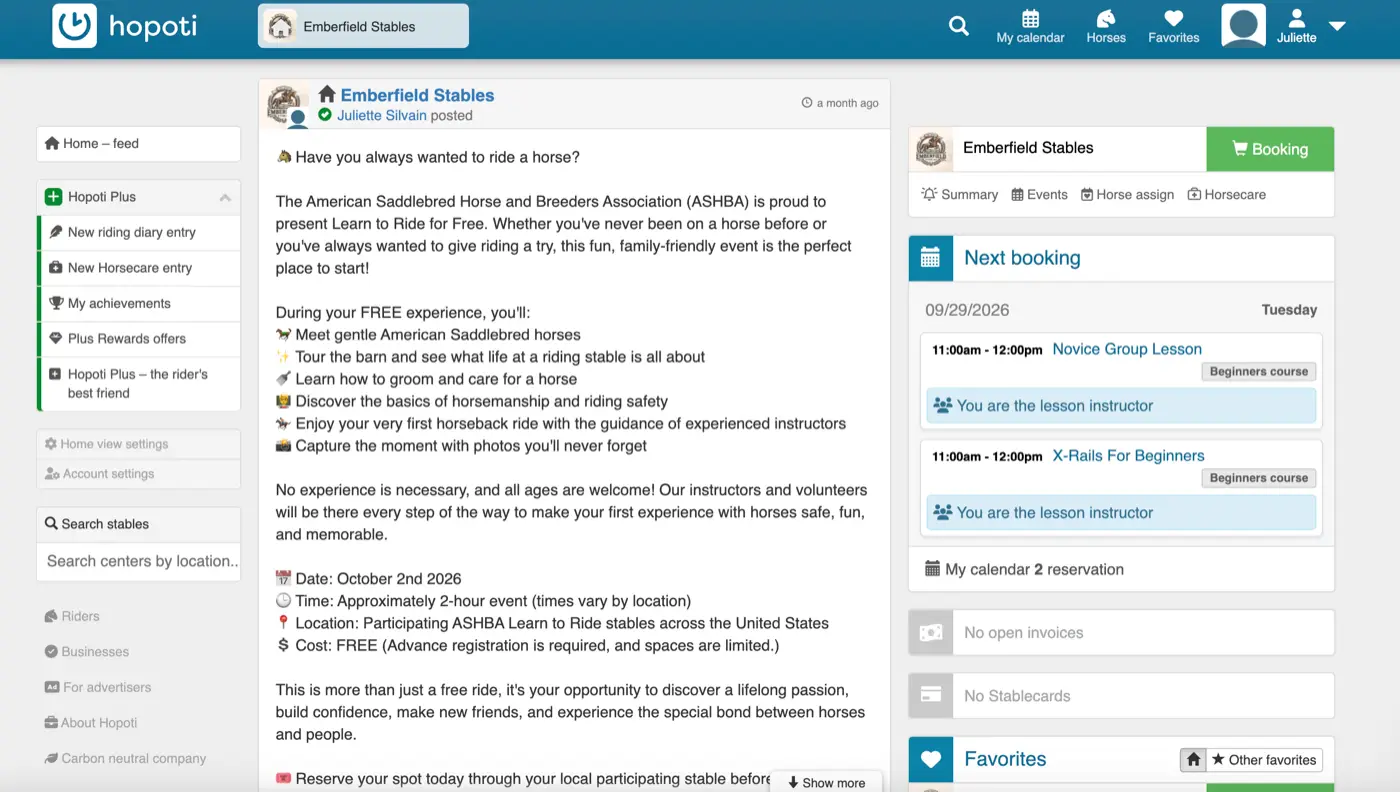1400x792 pixels.
Task: Open Plus Rewards offers
Action: [x=139, y=339]
